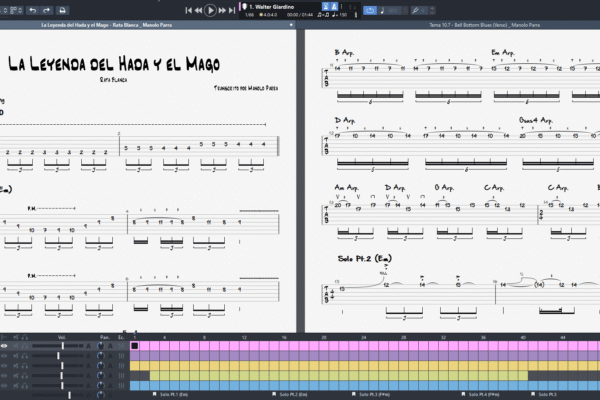Jump to the Solo Pt.1 (Em) section marker
The width and height of the screenshot is (600, 400).
(x=170, y=394)
